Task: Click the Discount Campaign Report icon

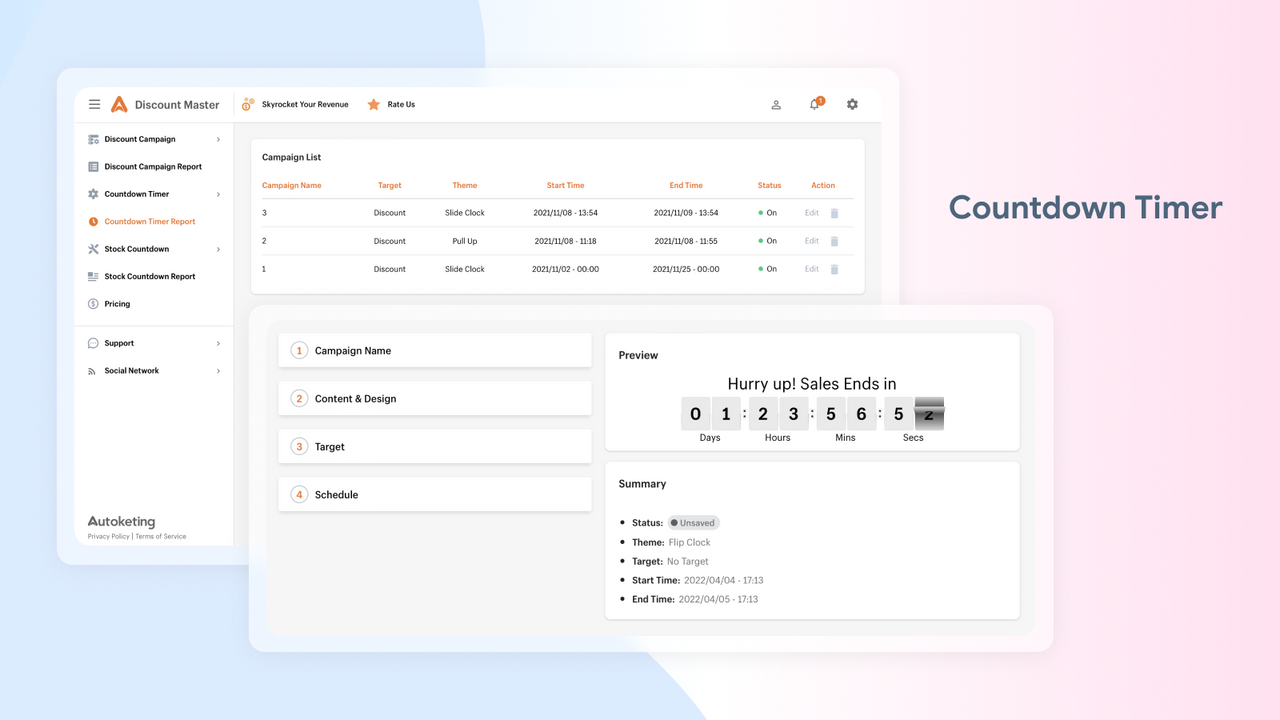Action: [93, 167]
